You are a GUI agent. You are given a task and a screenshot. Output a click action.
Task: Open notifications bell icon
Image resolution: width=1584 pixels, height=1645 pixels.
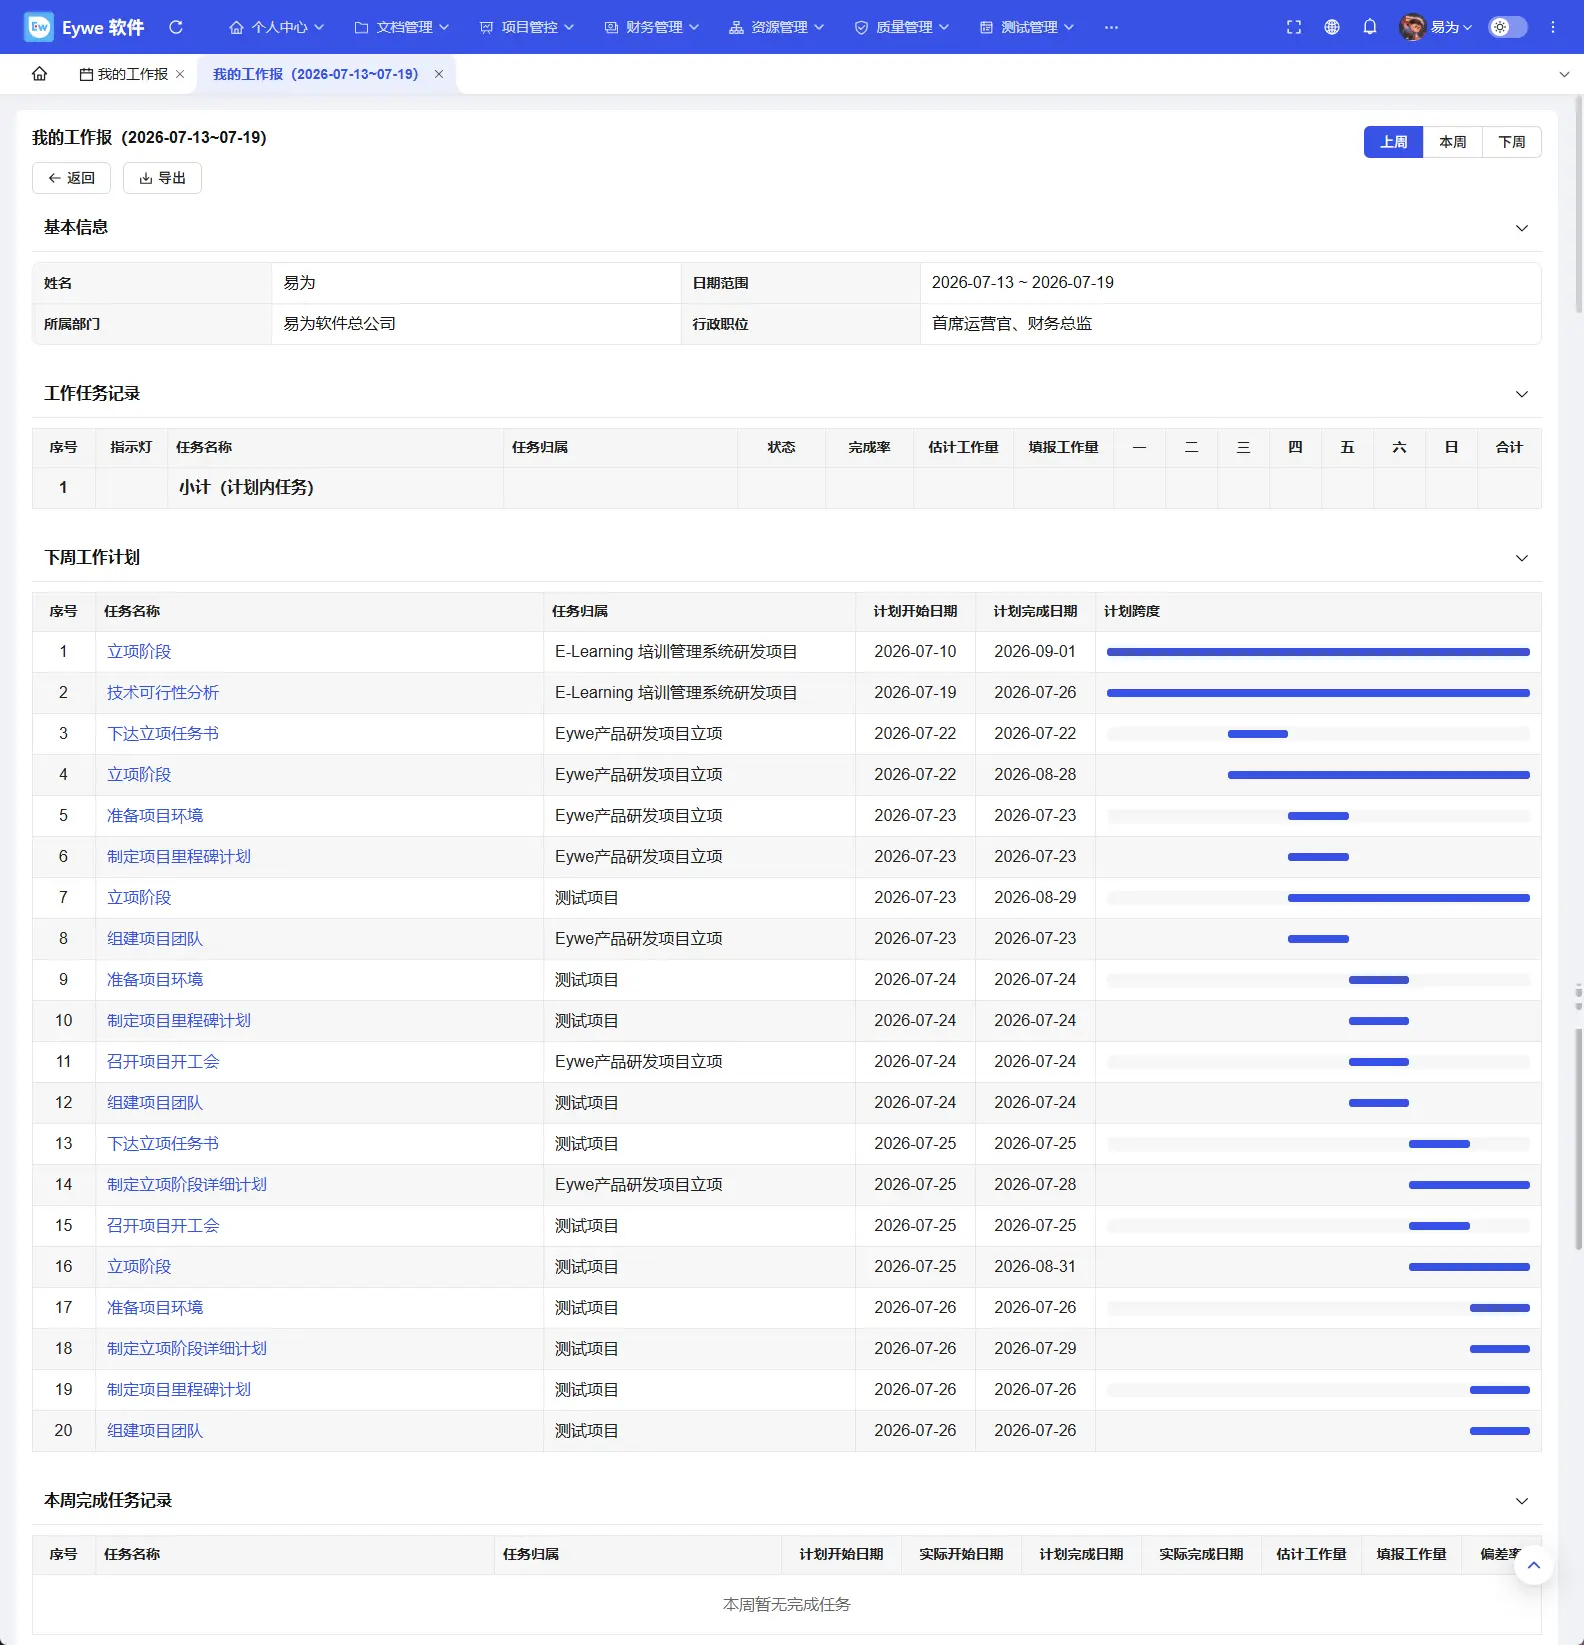(x=1370, y=27)
